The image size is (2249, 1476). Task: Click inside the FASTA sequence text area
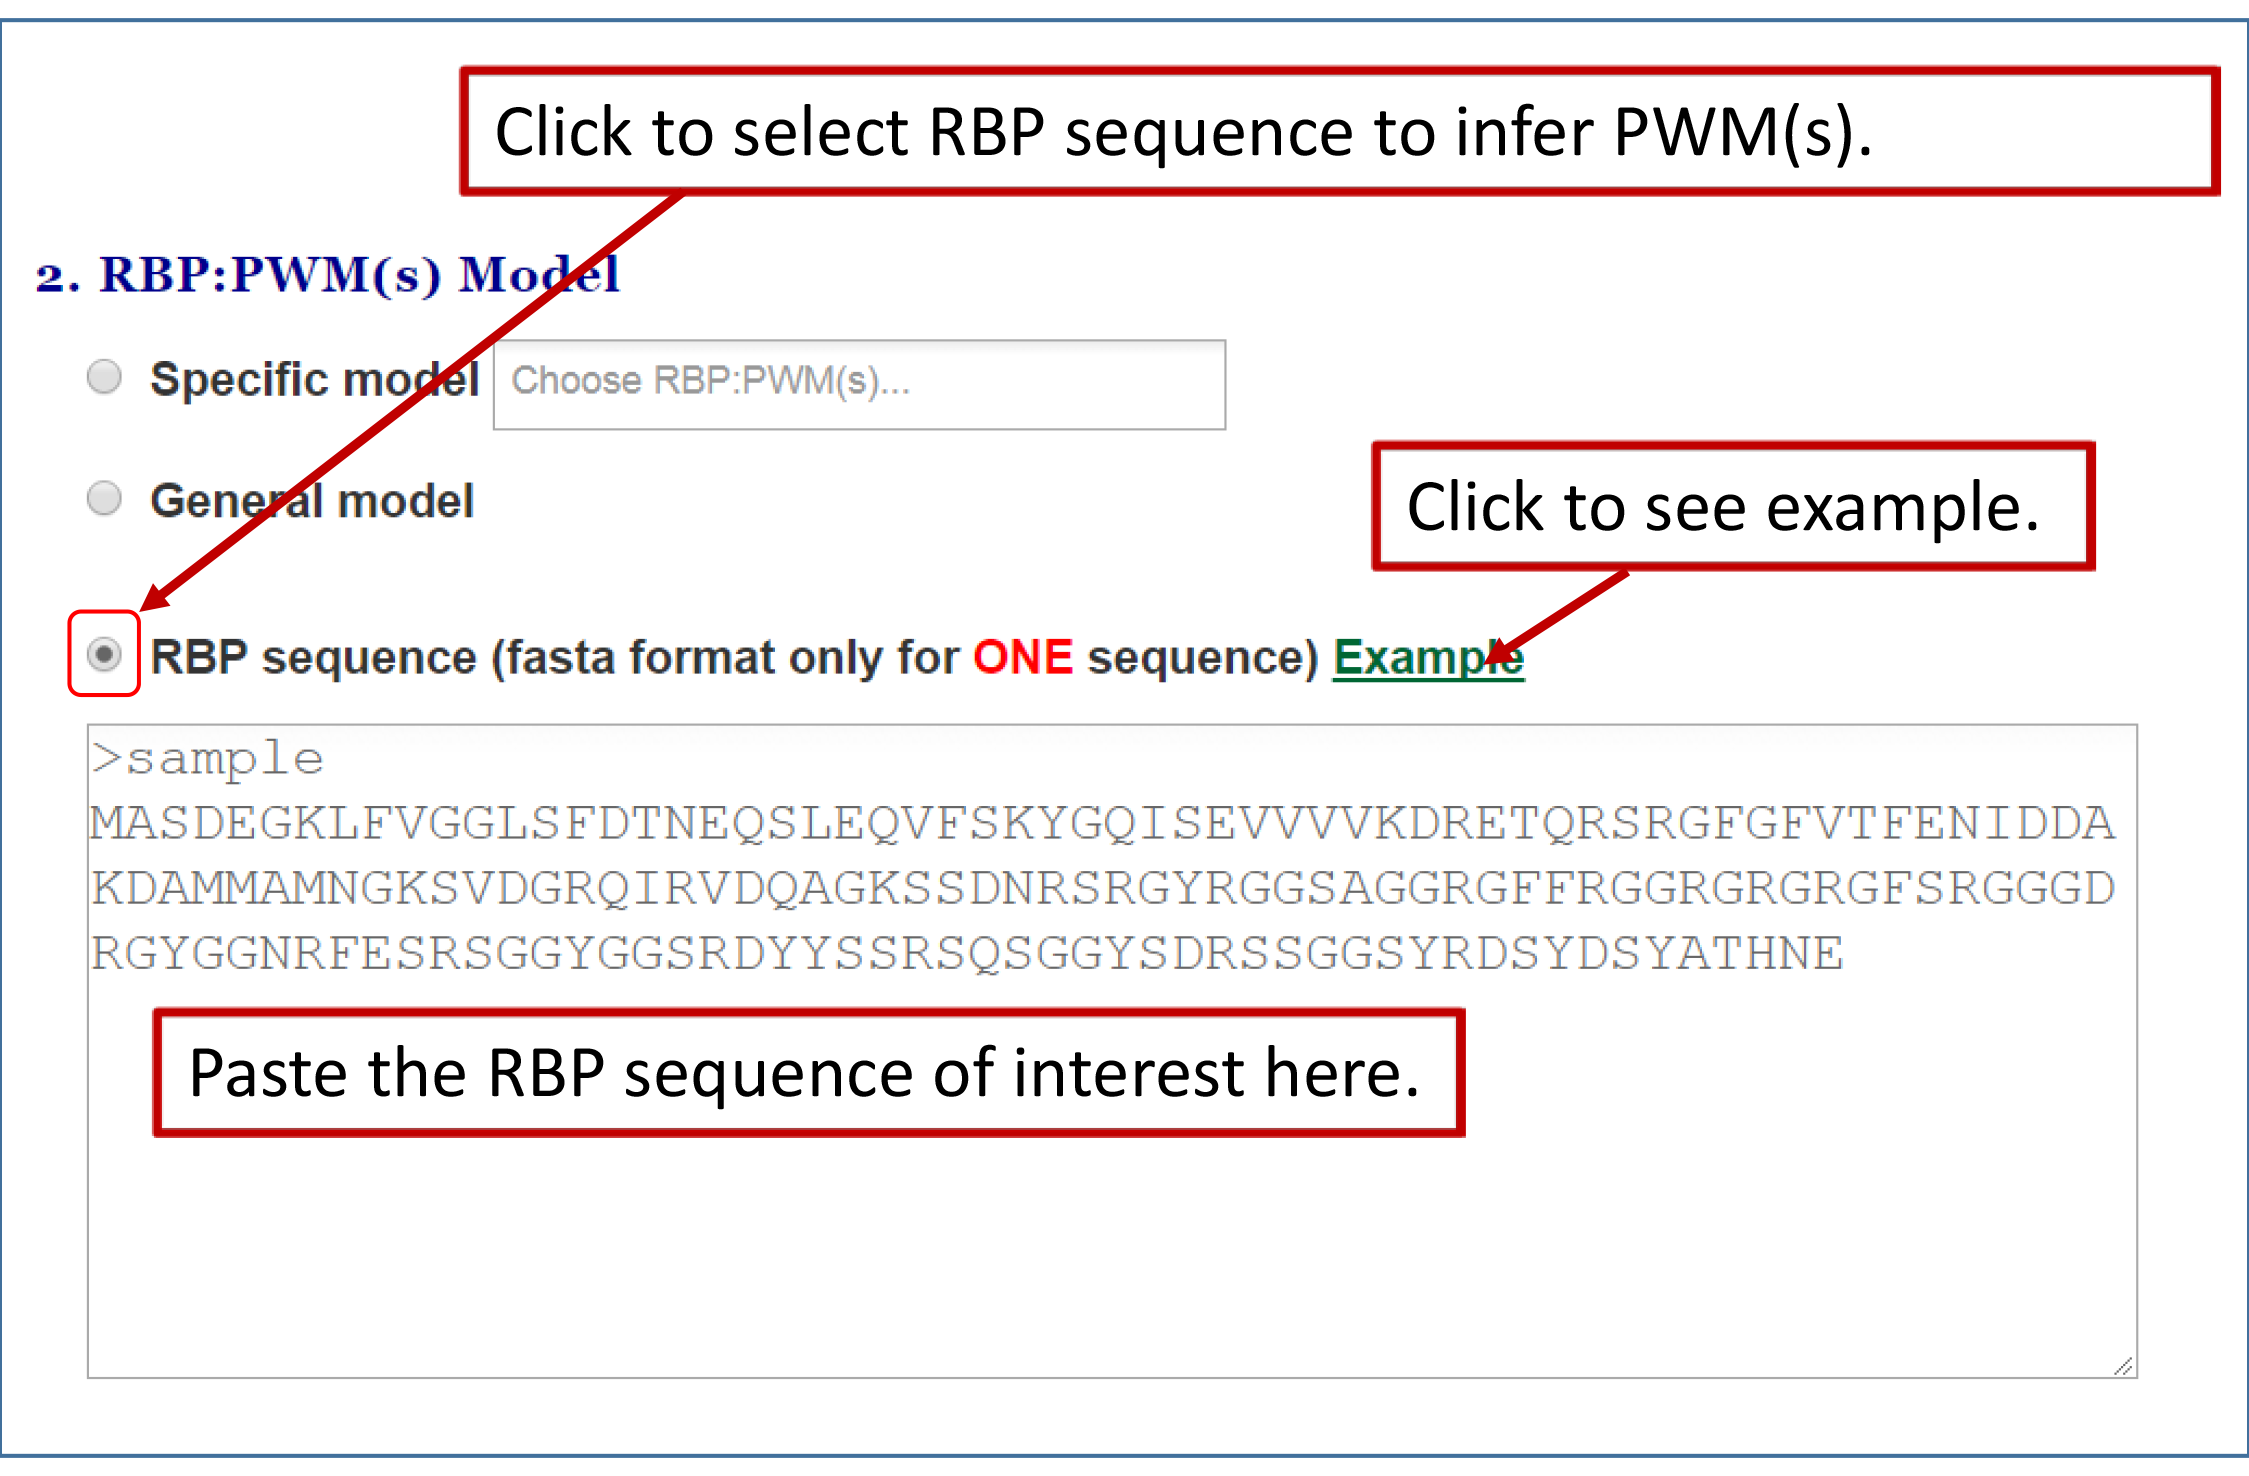1112,1051
